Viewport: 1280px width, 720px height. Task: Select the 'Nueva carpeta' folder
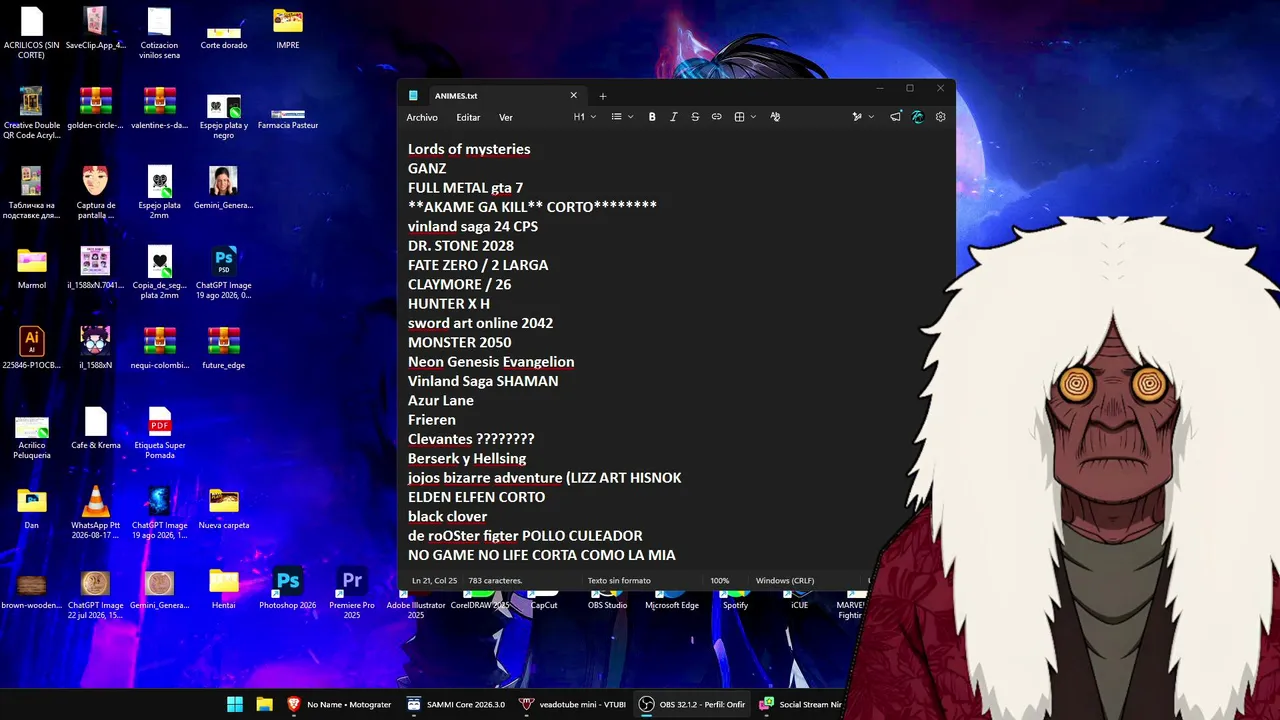coord(224,509)
